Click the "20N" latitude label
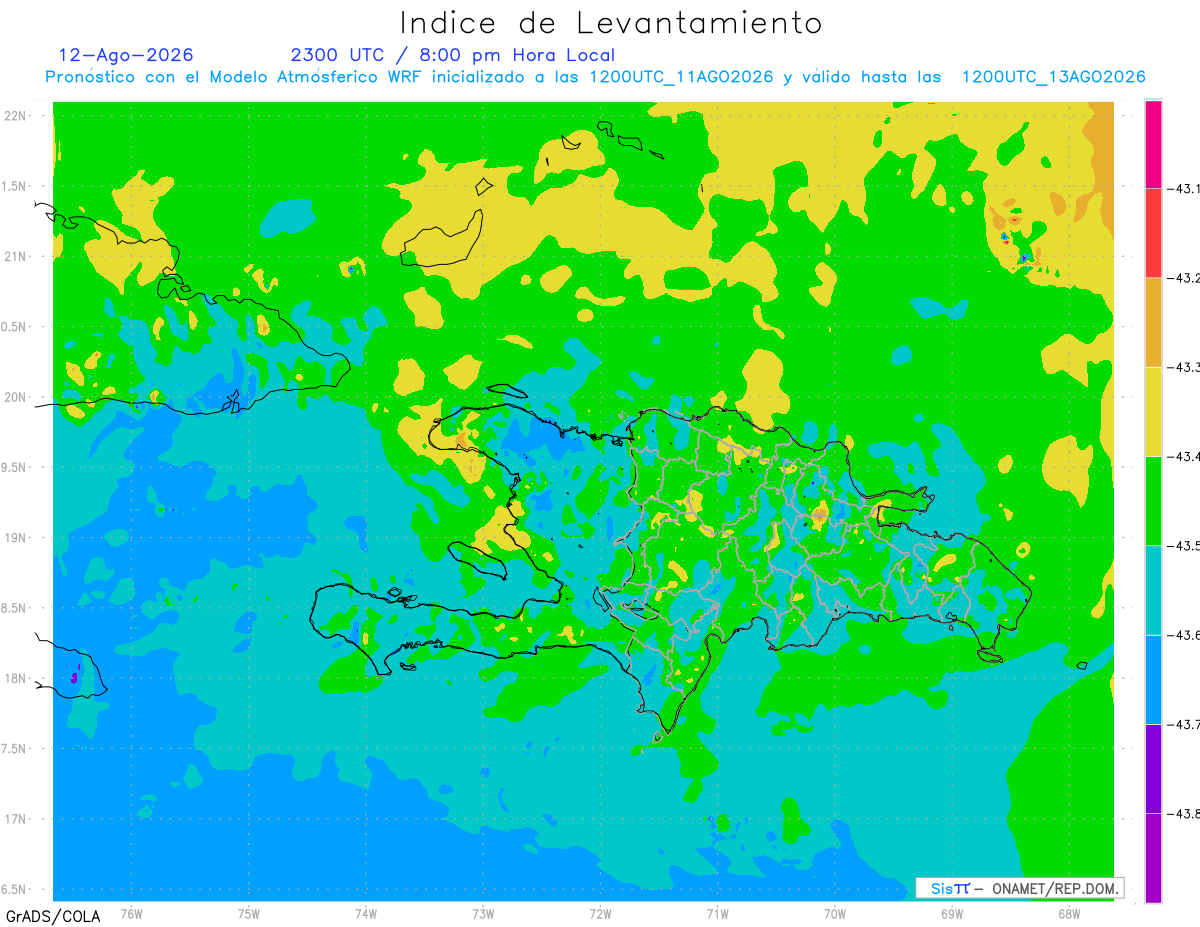 (x=15, y=397)
